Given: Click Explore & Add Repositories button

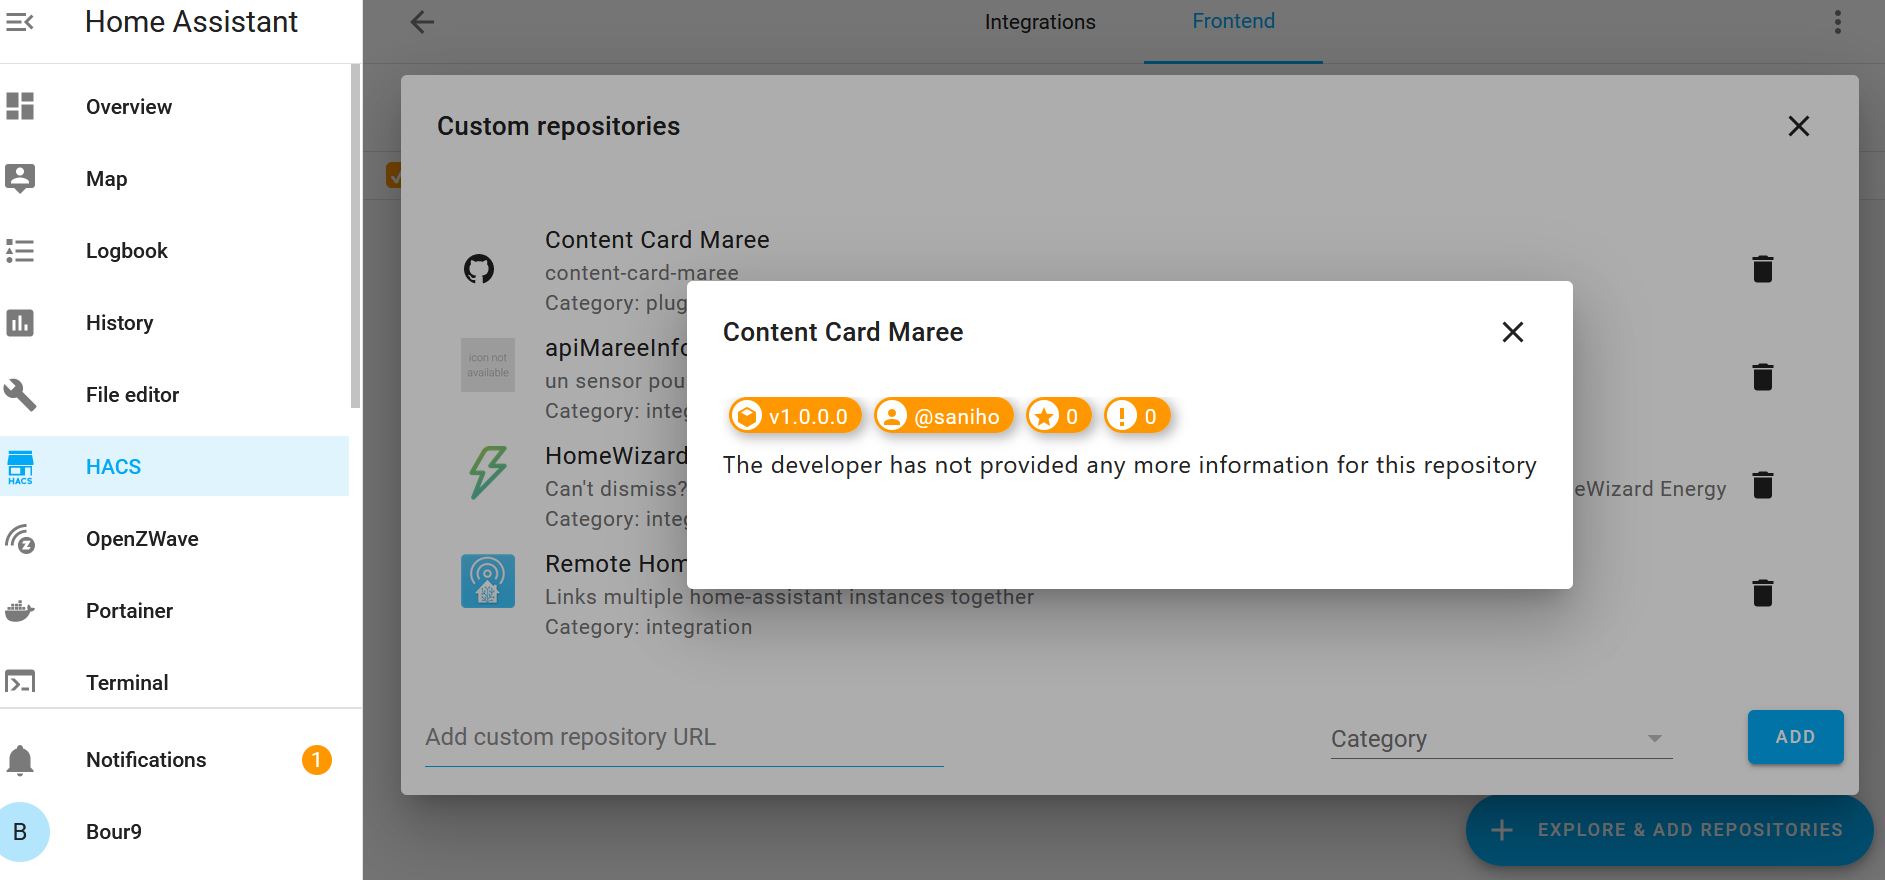Looking at the screenshot, I should (1669, 830).
